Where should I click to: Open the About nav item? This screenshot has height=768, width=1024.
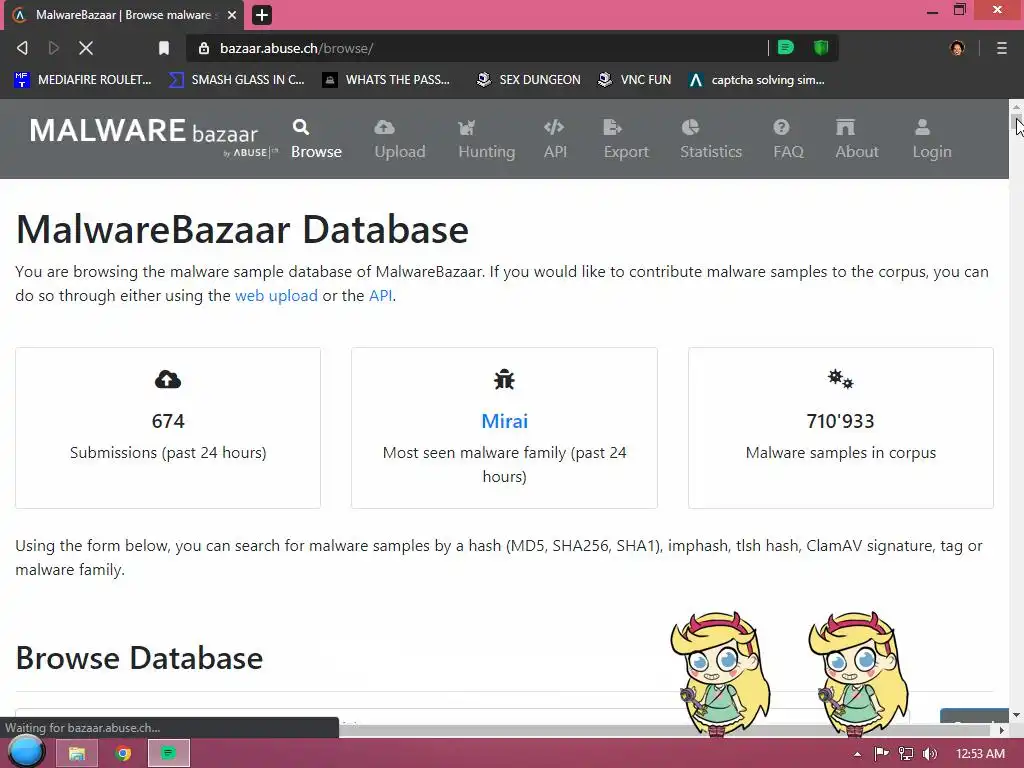[x=857, y=139]
